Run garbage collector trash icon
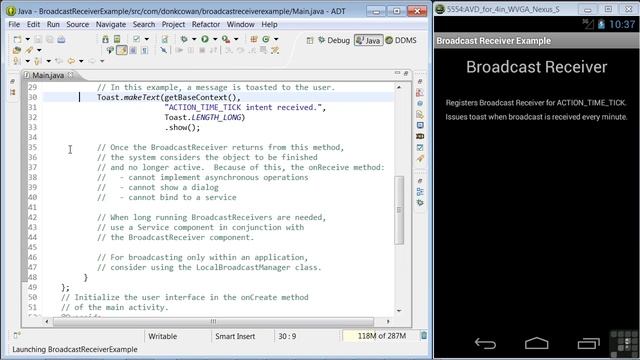Viewport: 640px width, 360px height. pos(424,336)
